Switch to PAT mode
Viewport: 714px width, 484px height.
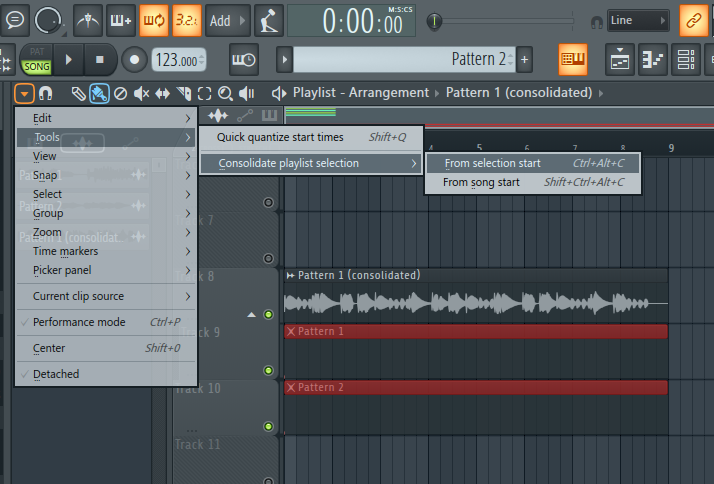point(37,51)
